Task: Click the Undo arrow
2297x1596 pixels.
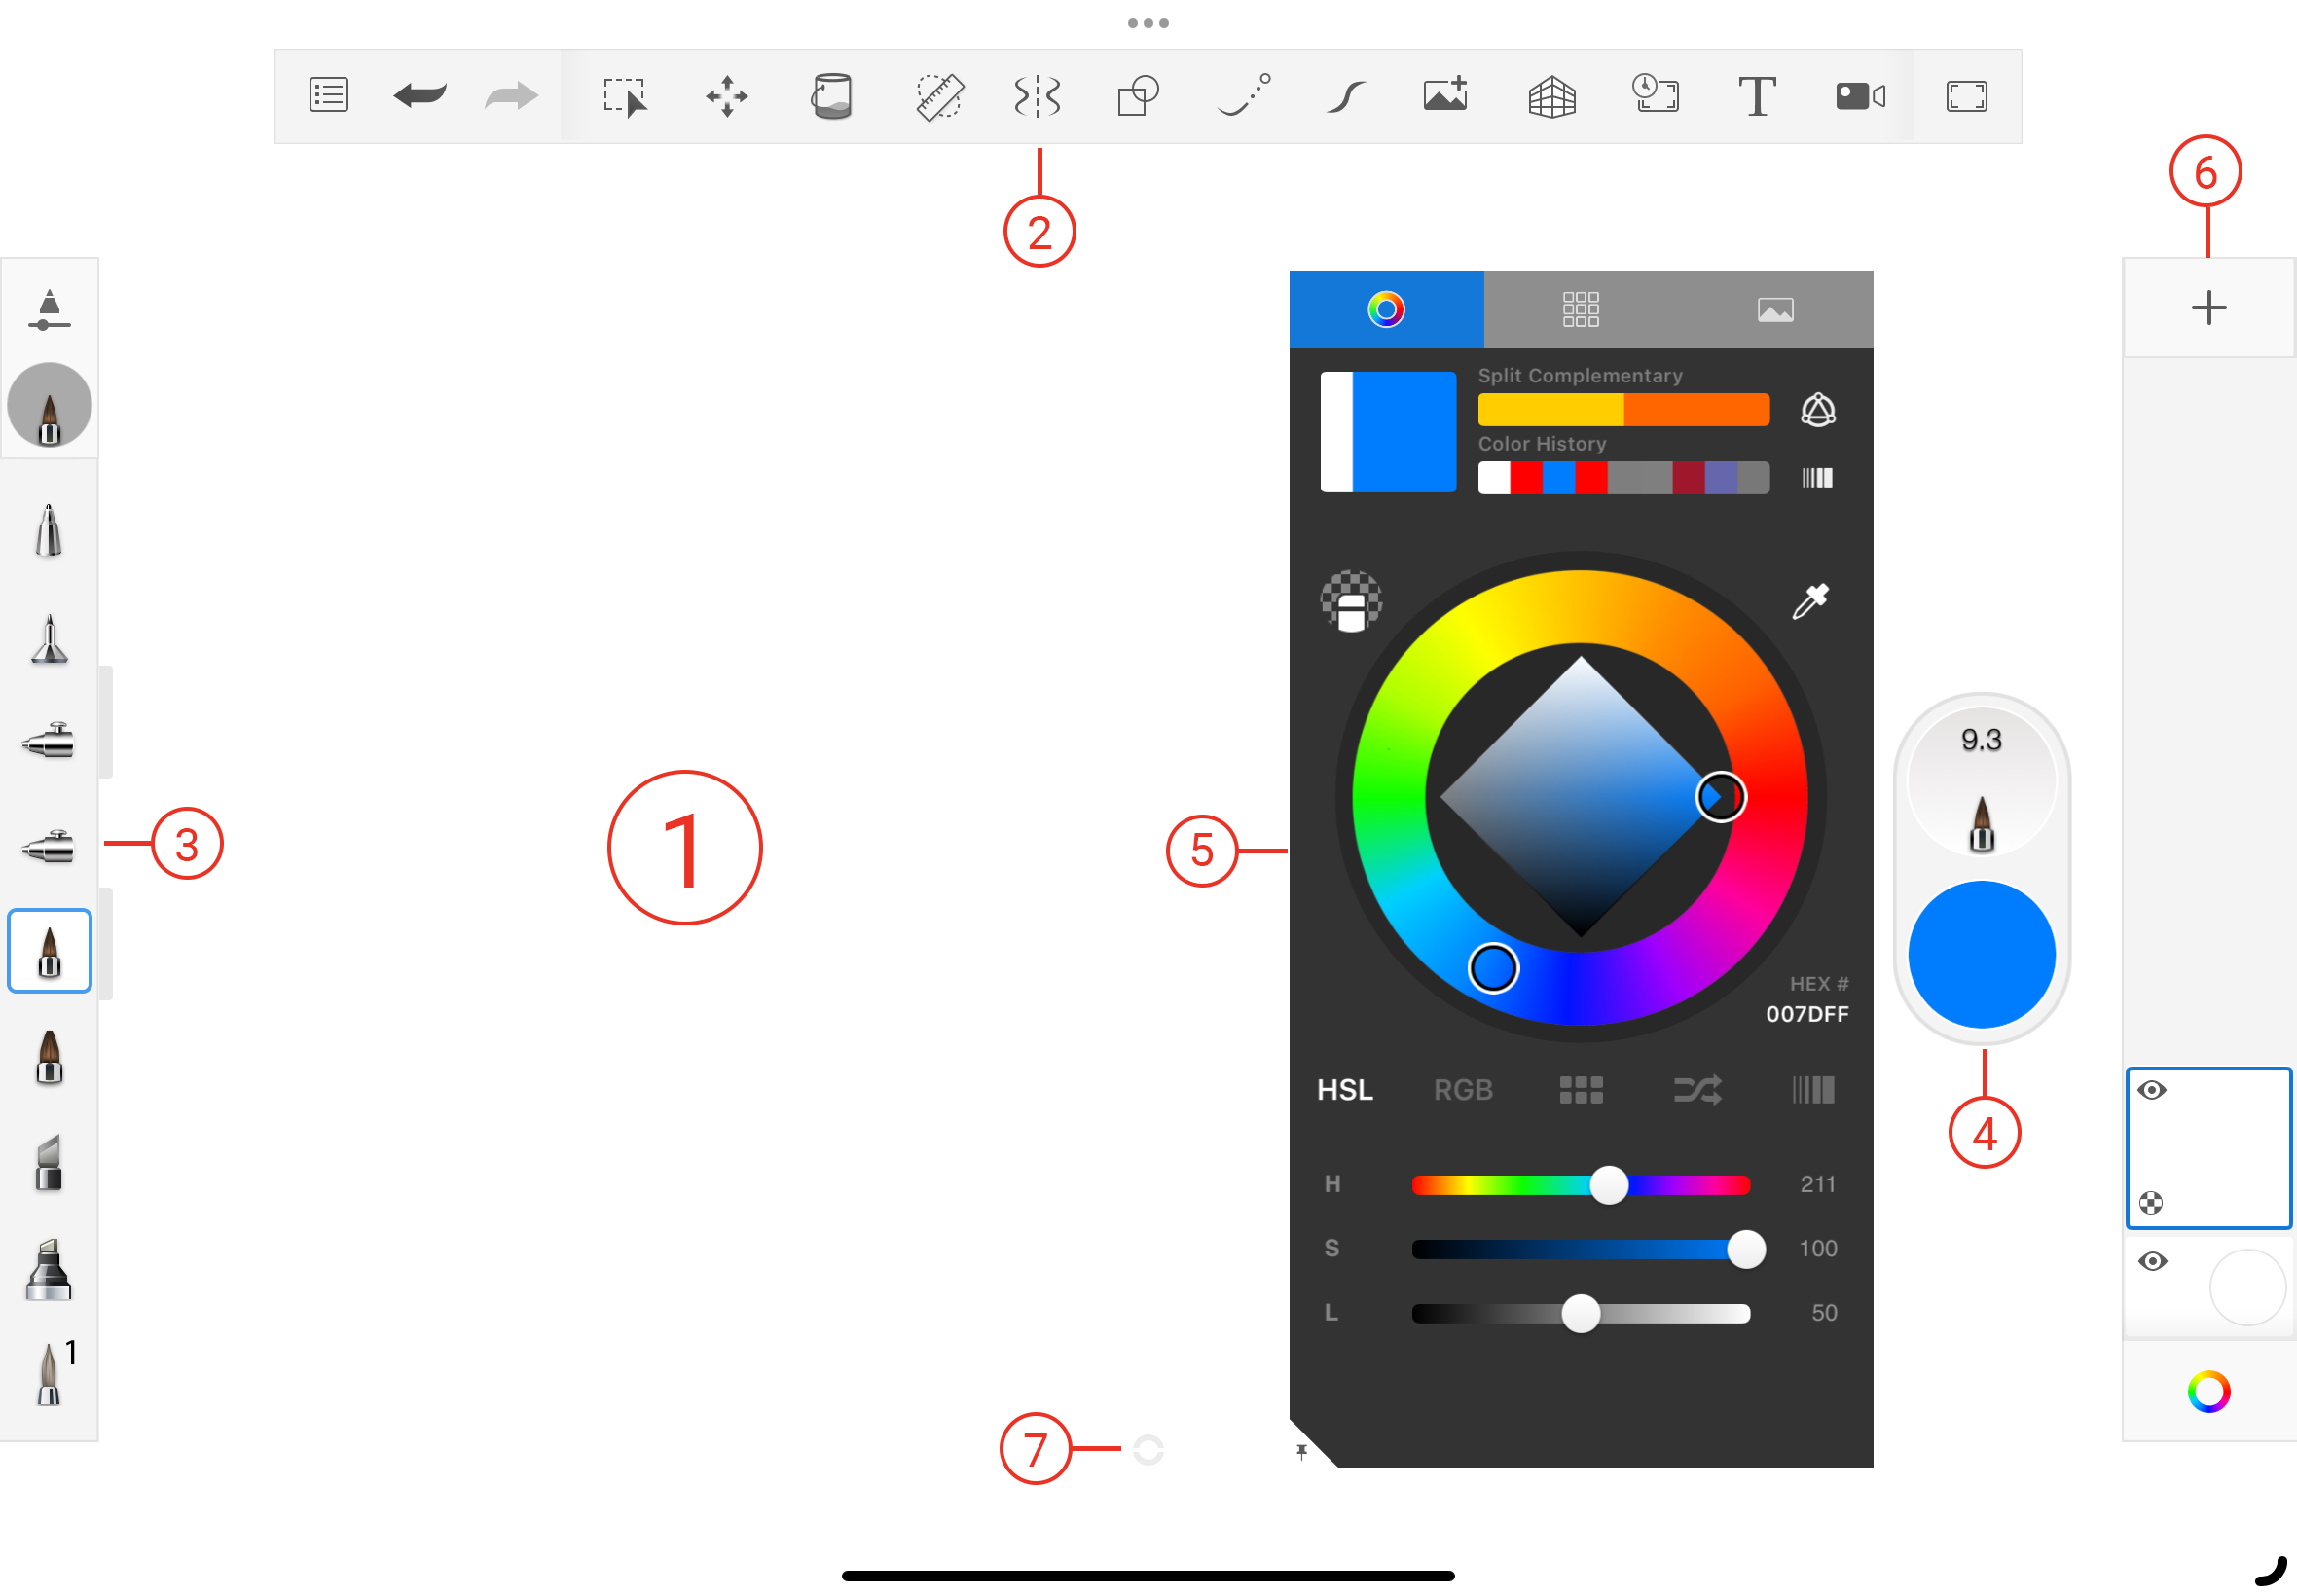Action: click(x=420, y=96)
